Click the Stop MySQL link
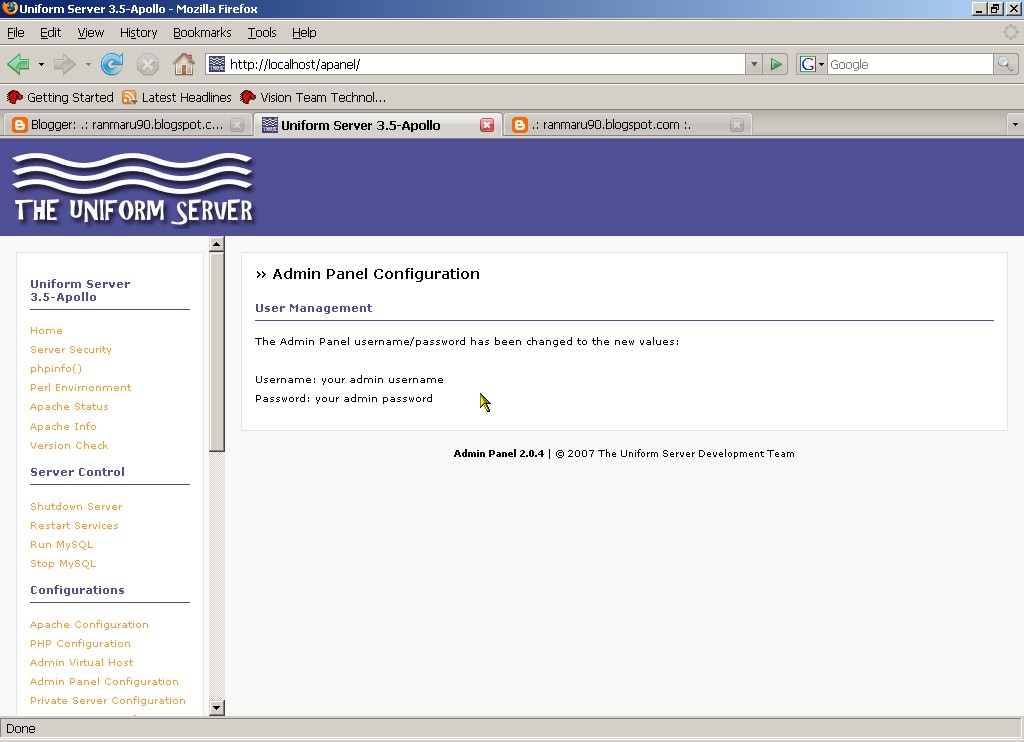Viewport: 1024px width, 742px height. pos(63,563)
